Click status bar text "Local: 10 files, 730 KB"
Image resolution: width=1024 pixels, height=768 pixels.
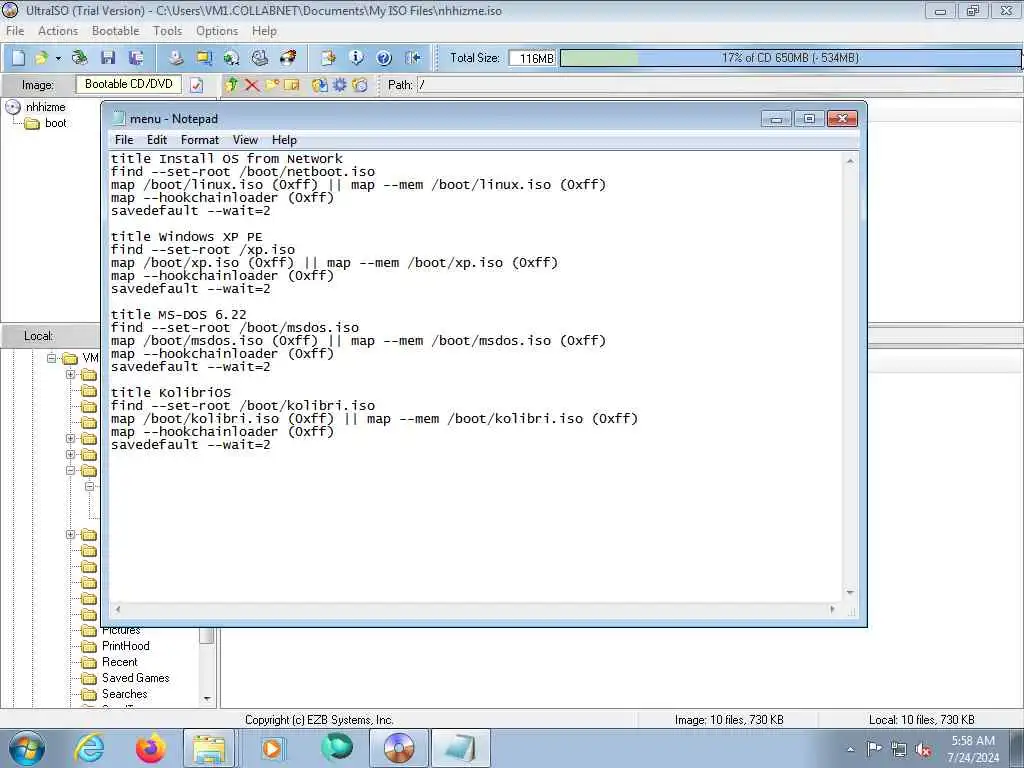921,720
